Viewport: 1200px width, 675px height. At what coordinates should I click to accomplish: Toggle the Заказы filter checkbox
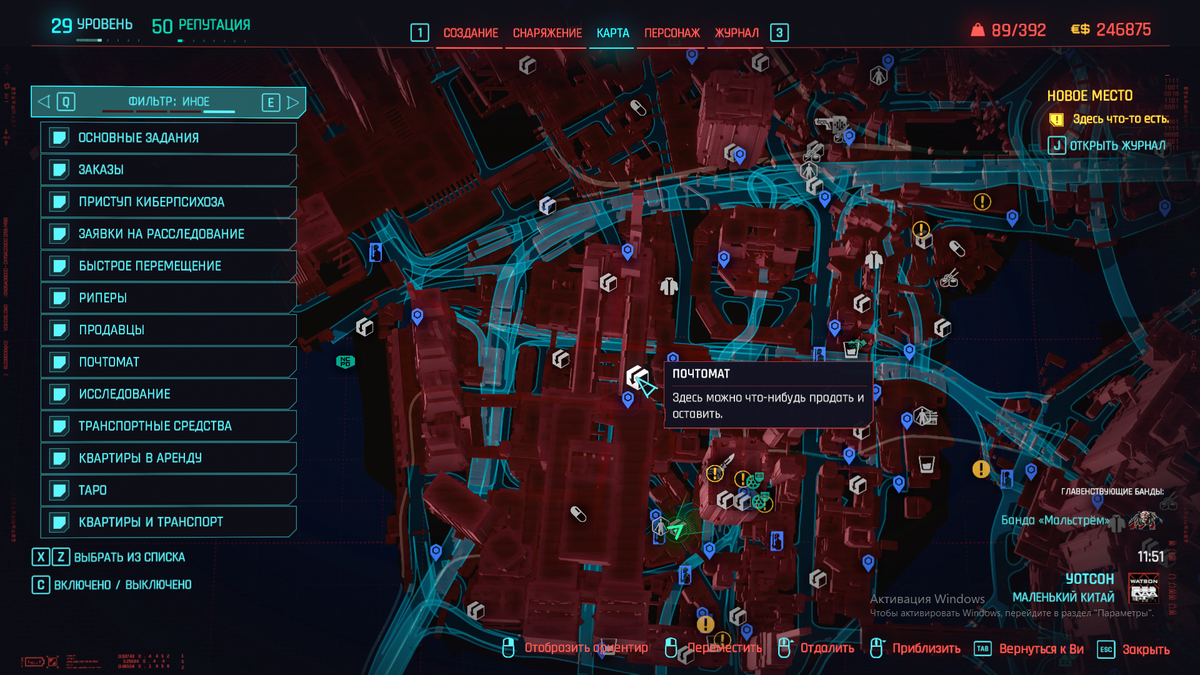(60, 170)
